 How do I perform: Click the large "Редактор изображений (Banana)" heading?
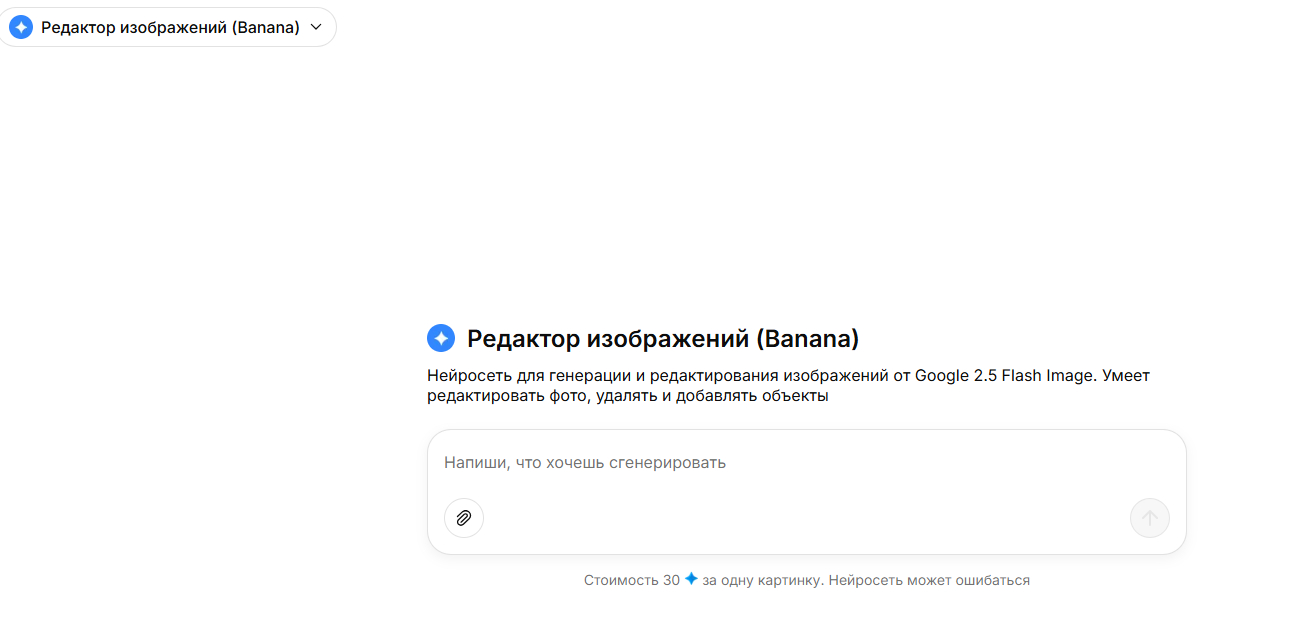(663, 339)
